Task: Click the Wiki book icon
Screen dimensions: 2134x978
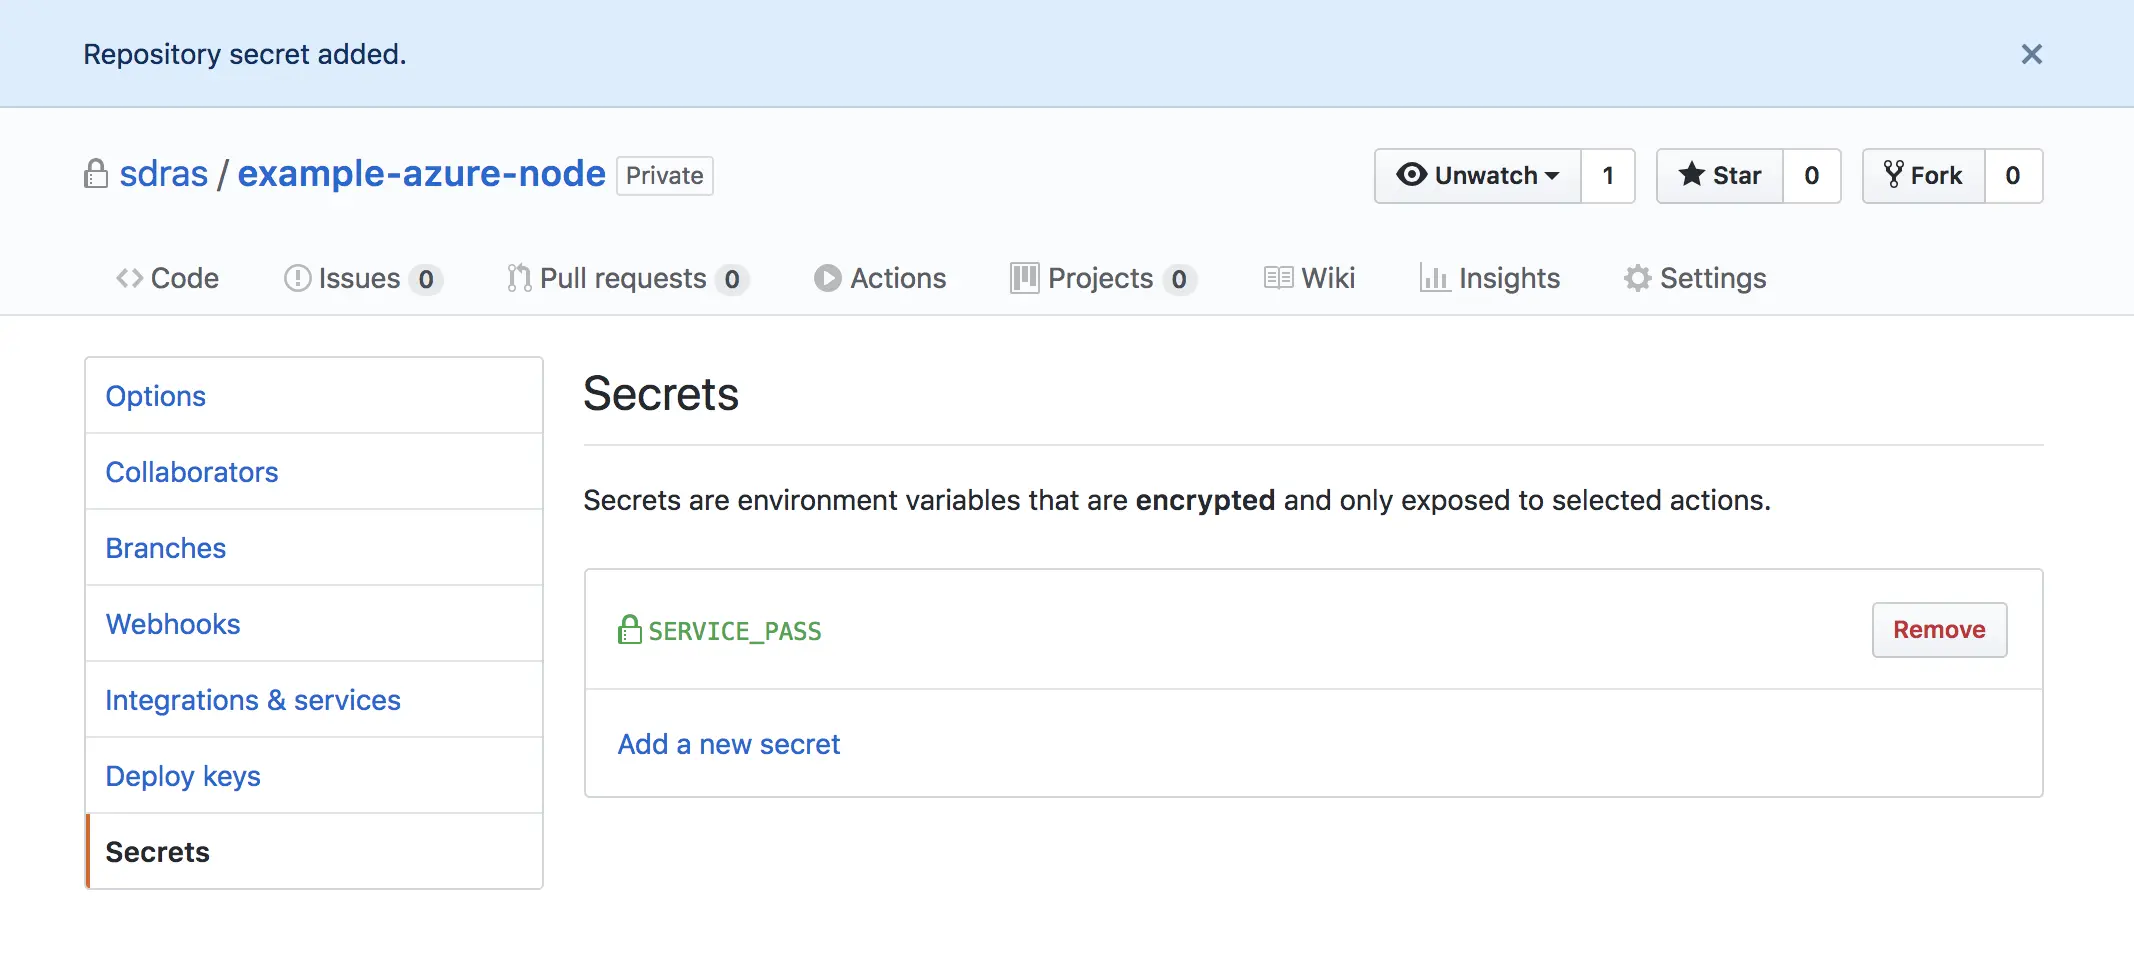Action: point(1278,278)
